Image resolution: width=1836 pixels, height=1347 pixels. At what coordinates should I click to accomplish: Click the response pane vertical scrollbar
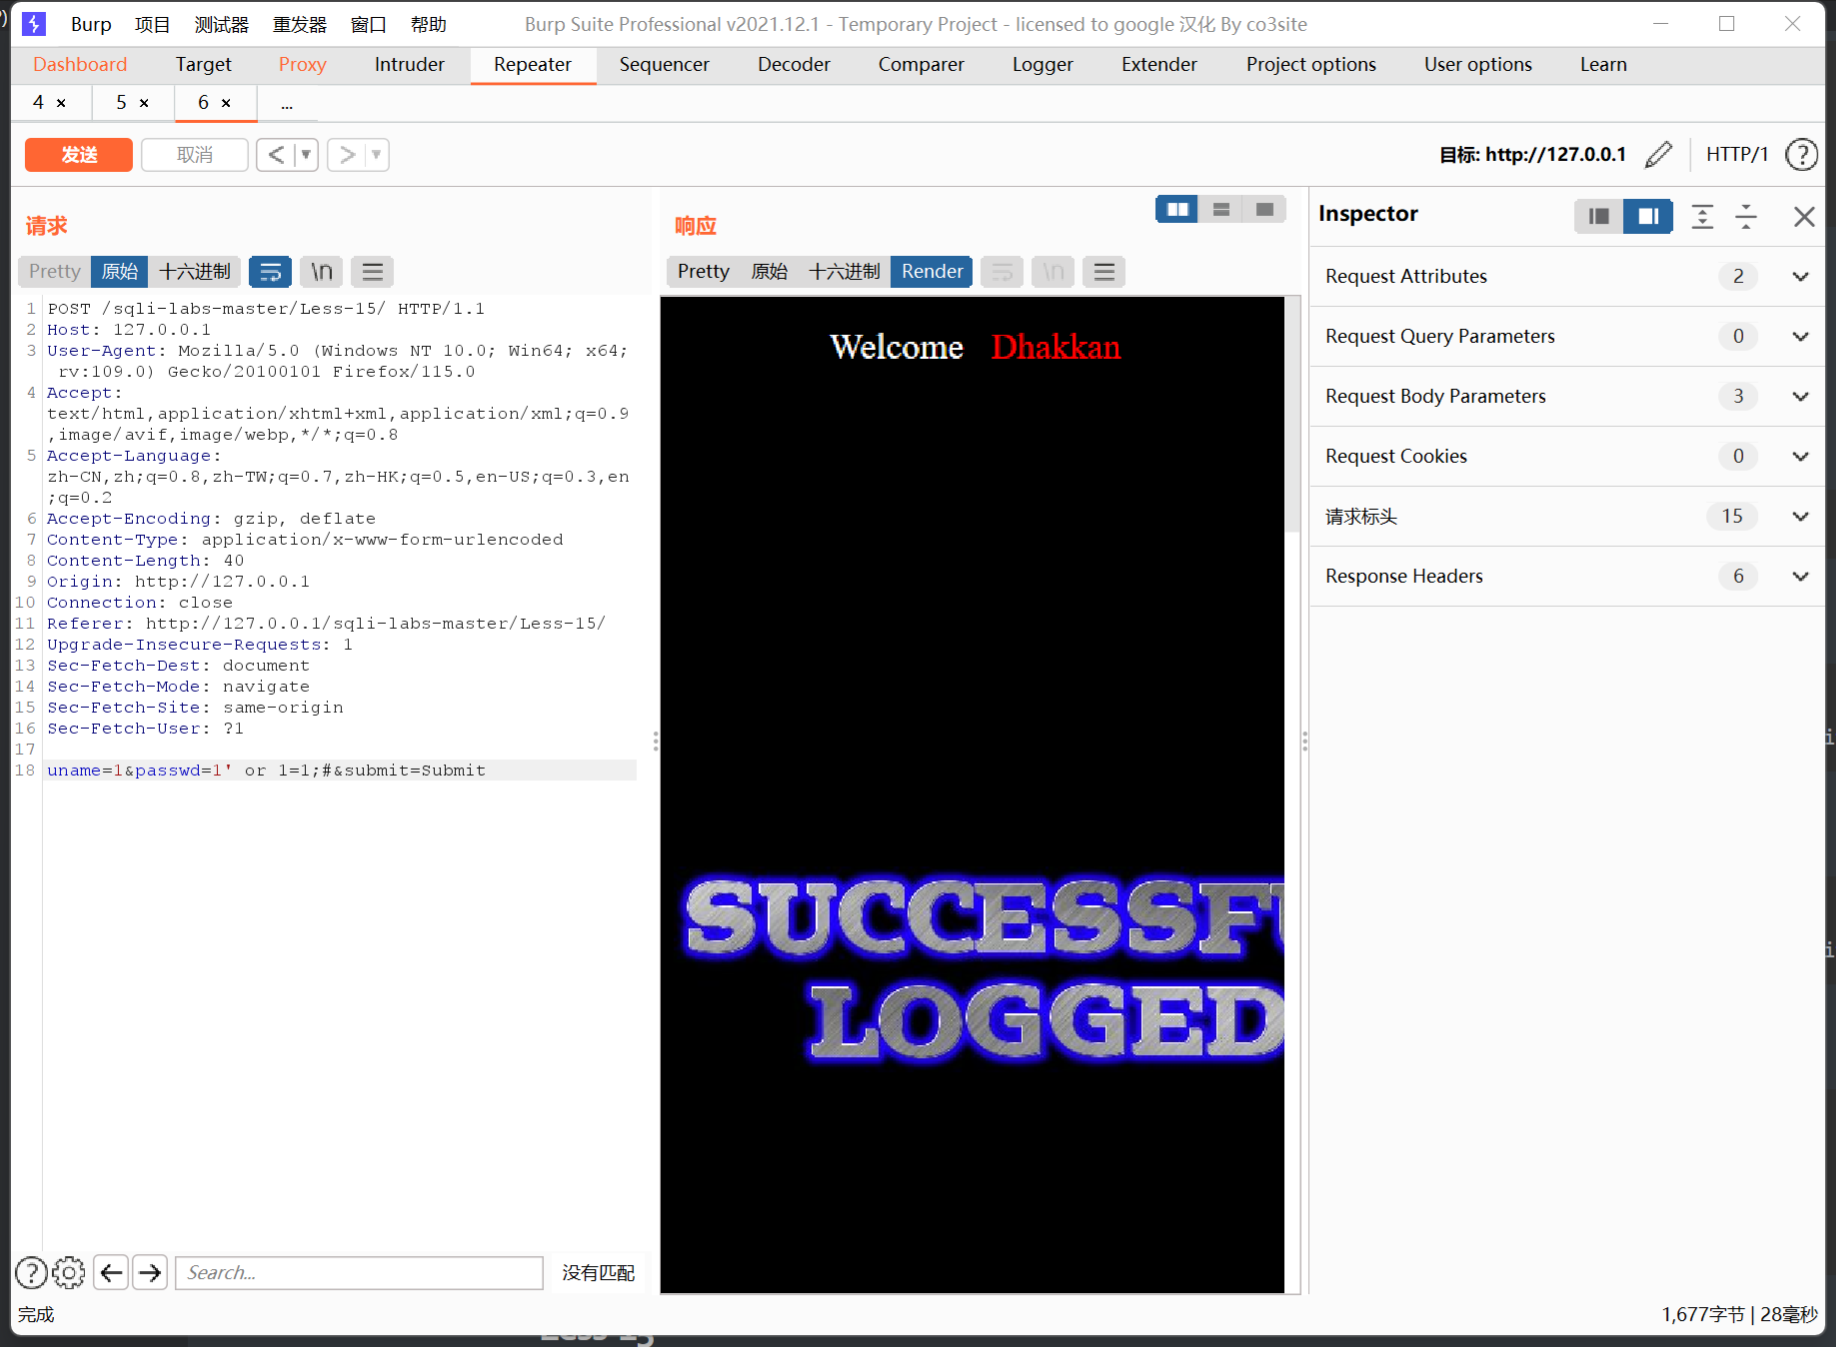pos(1292,415)
